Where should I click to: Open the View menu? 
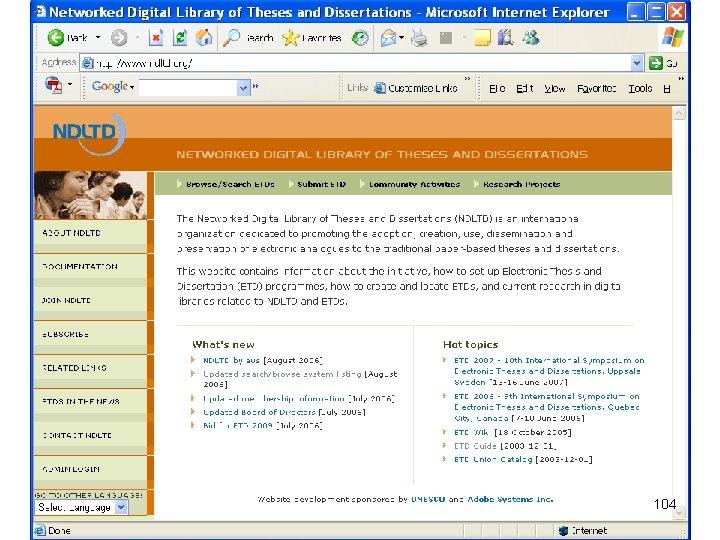(555, 88)
